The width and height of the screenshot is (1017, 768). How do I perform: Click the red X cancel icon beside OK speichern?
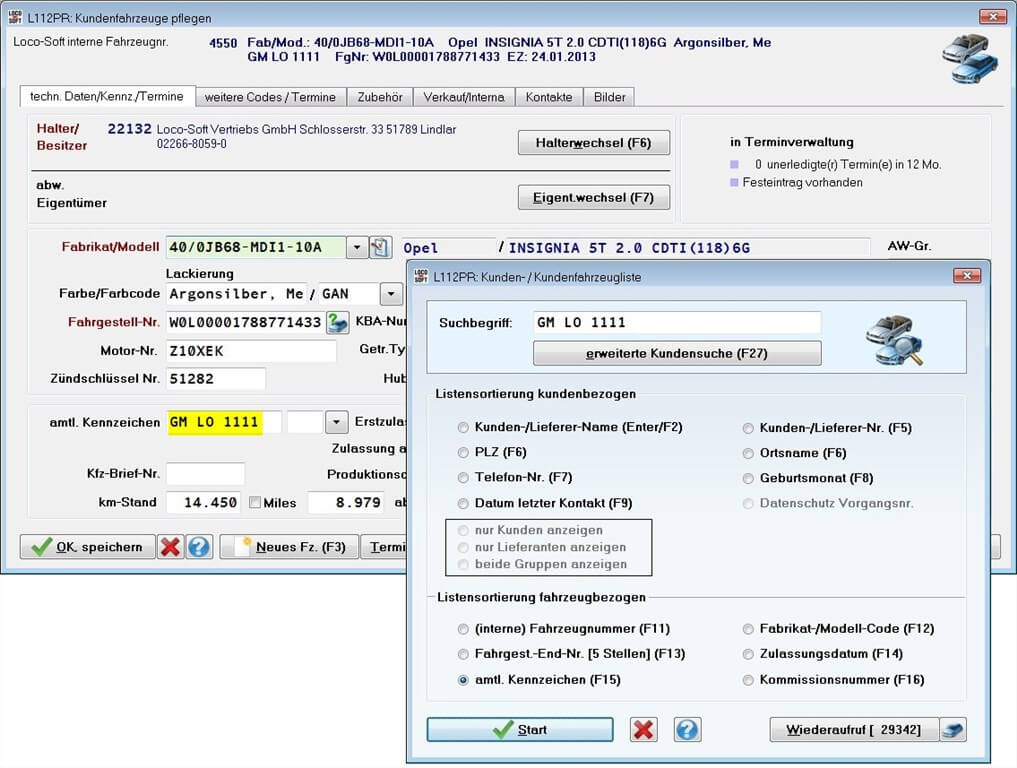171,547
